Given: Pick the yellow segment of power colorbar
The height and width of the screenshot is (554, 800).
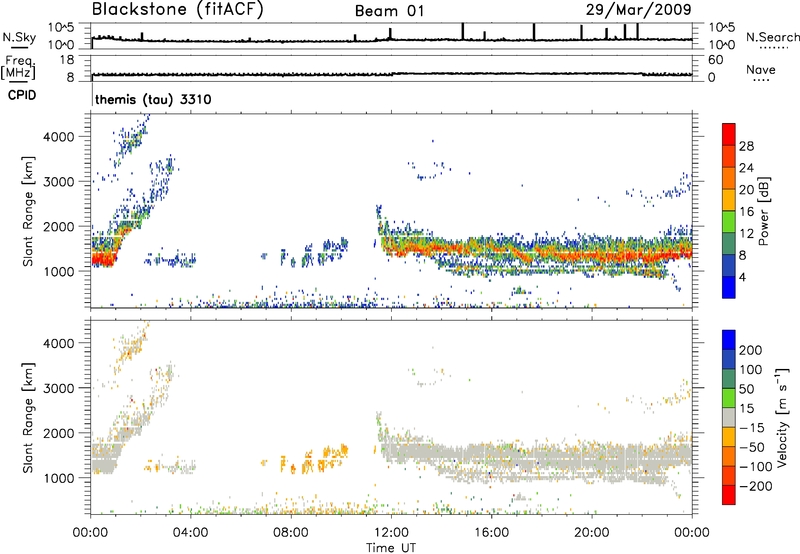Looking at the screenshot, I should point(729,200).
